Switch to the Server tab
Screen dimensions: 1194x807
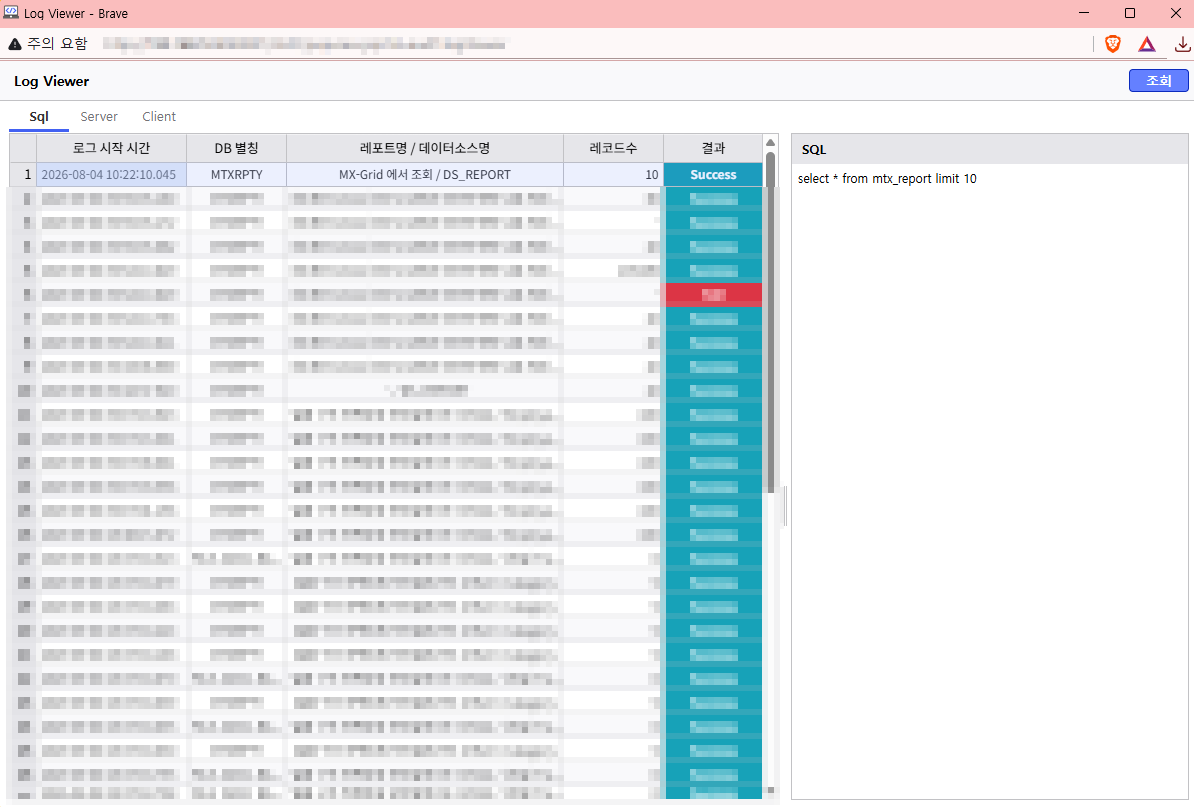[x=99, y=116]
